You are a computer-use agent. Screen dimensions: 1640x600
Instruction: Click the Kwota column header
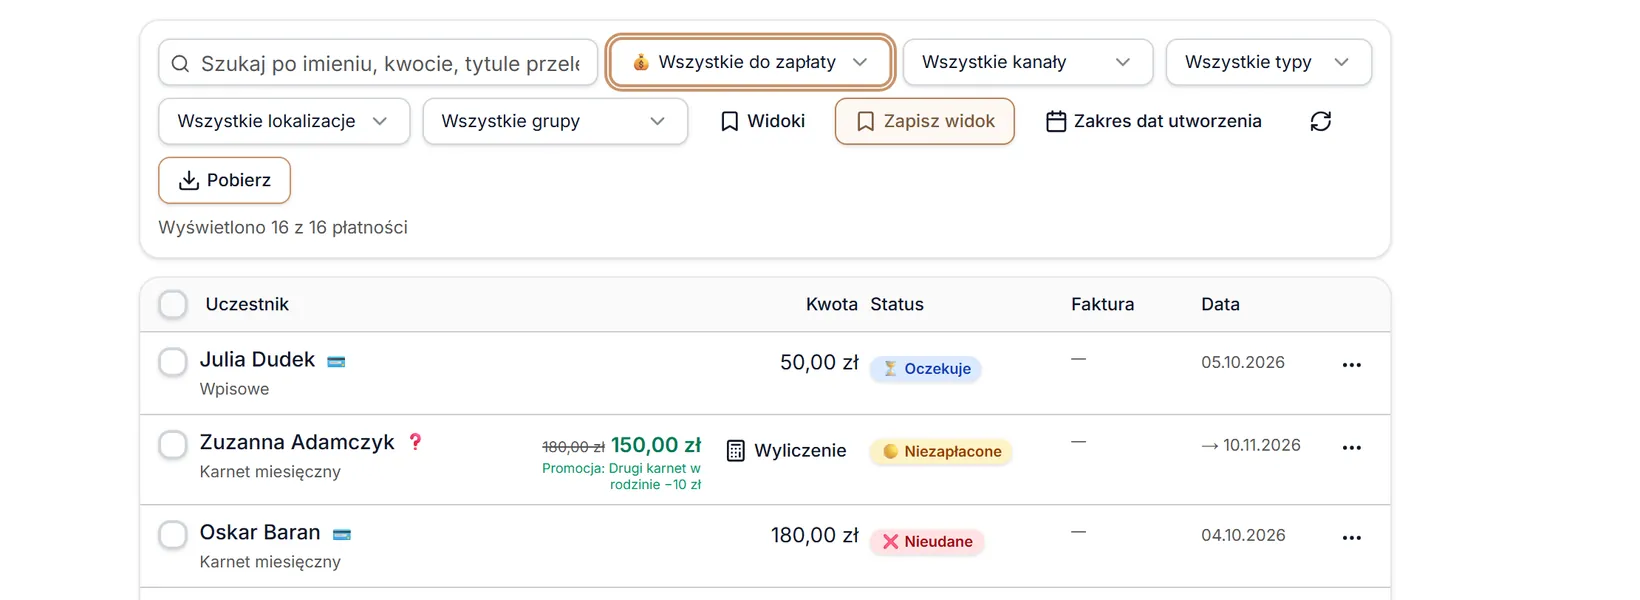pyautogui.click(x=832, y=304)
